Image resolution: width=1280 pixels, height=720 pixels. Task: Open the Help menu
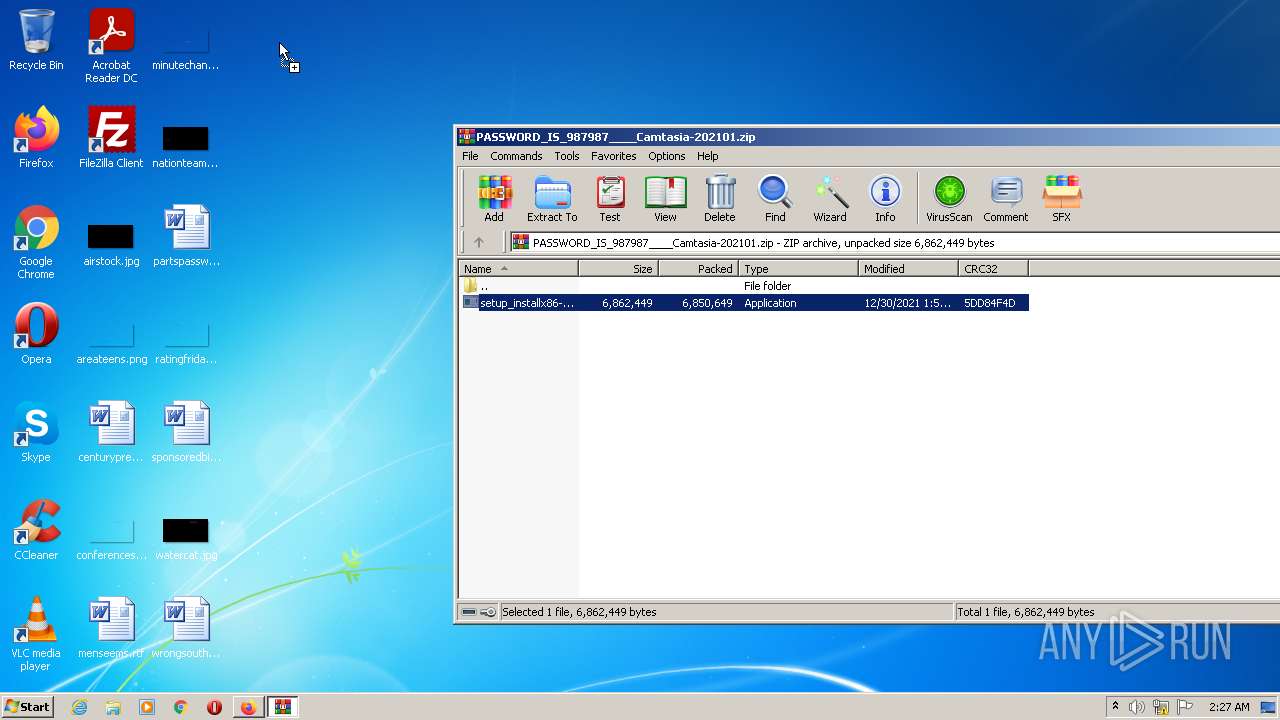coord(708,156)
